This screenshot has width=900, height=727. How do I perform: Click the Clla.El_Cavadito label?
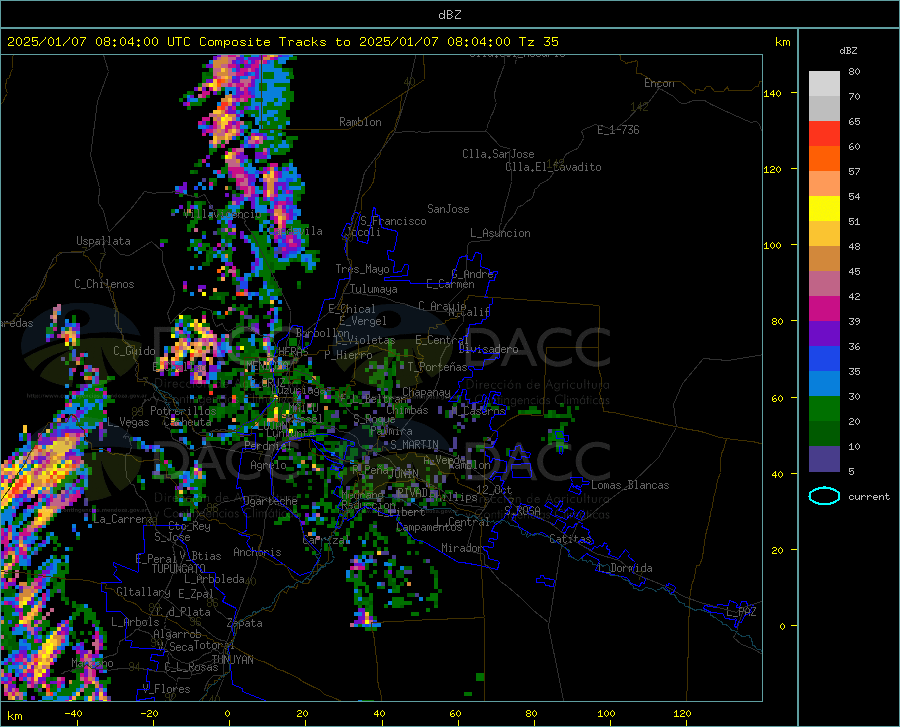click(553, 167)
